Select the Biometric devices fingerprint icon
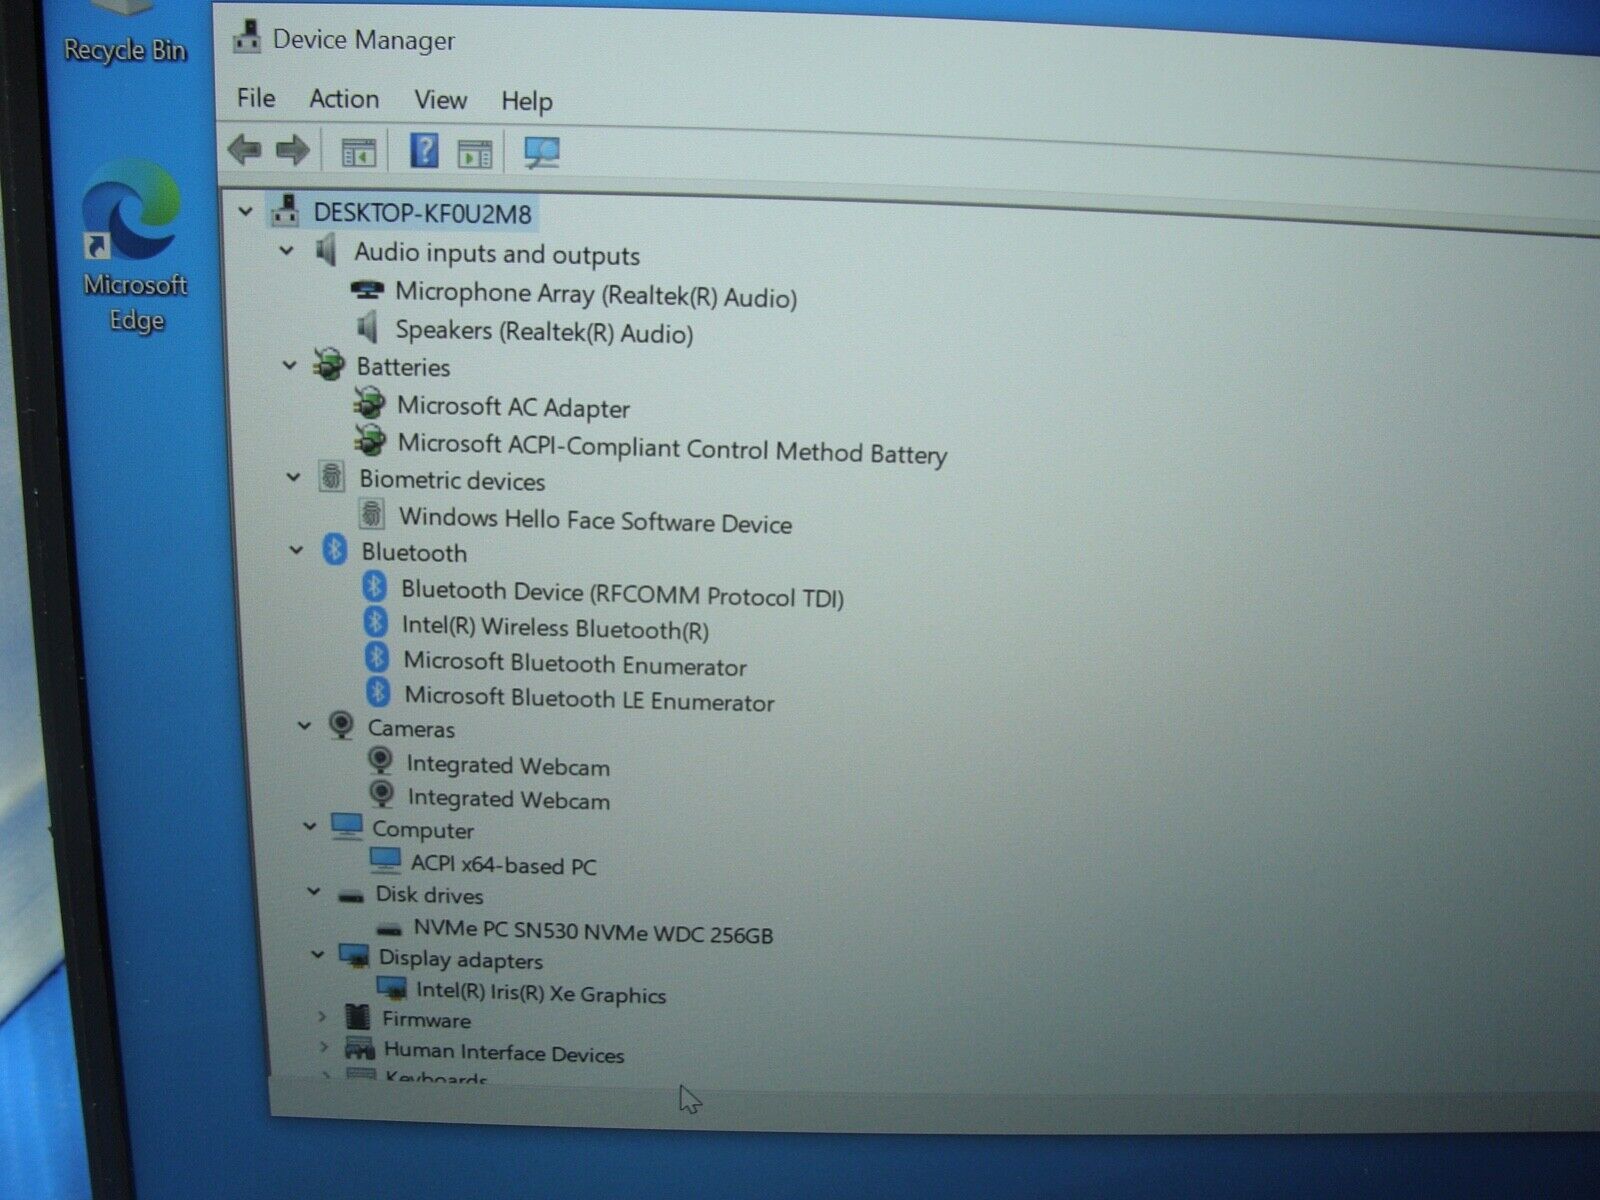The width and height of the screenshot is (1600, 1200). pyautogui.click(x=332, y=477)
